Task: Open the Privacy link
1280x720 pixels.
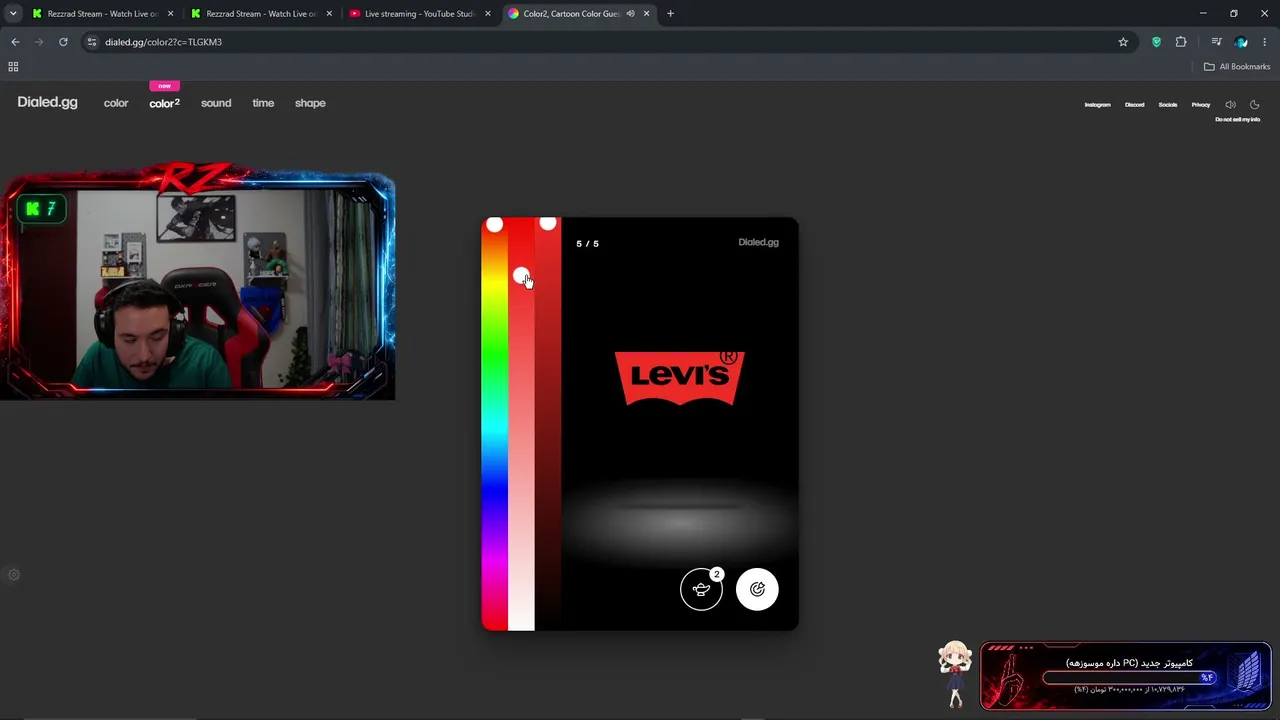Action: (1201, 105)
